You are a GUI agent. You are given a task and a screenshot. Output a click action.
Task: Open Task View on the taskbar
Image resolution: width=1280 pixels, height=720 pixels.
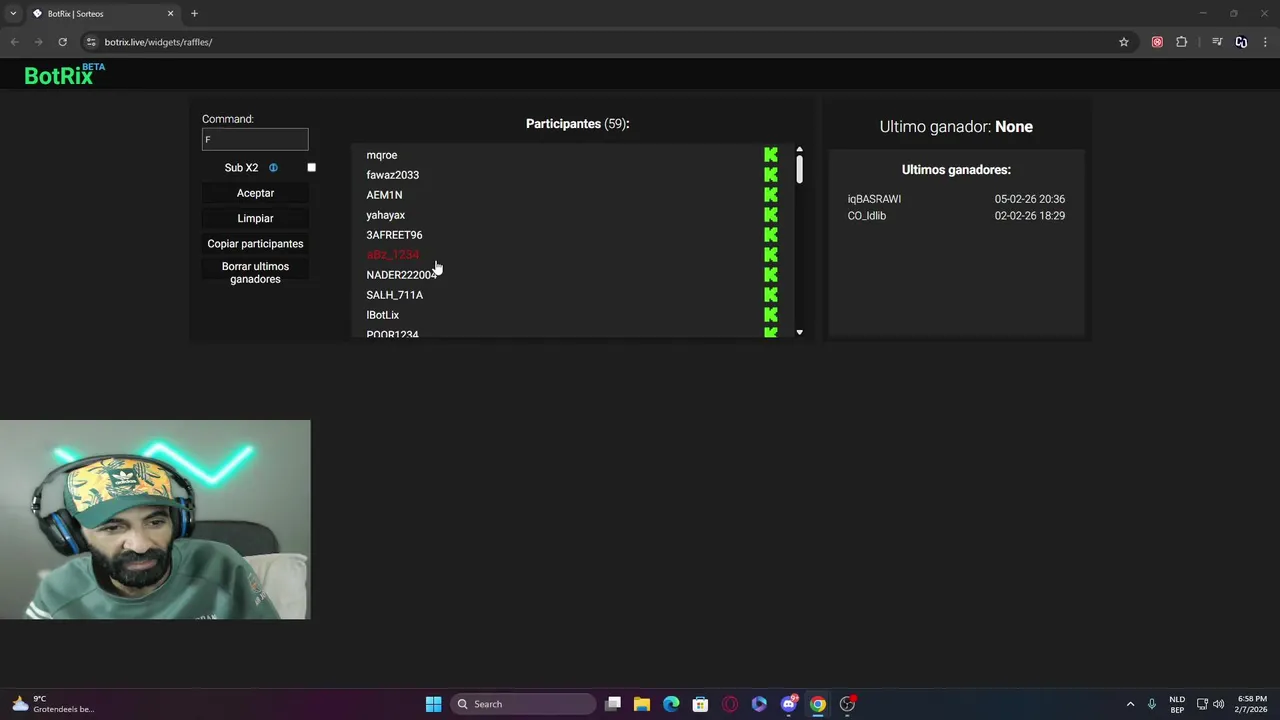coord(613,704)
